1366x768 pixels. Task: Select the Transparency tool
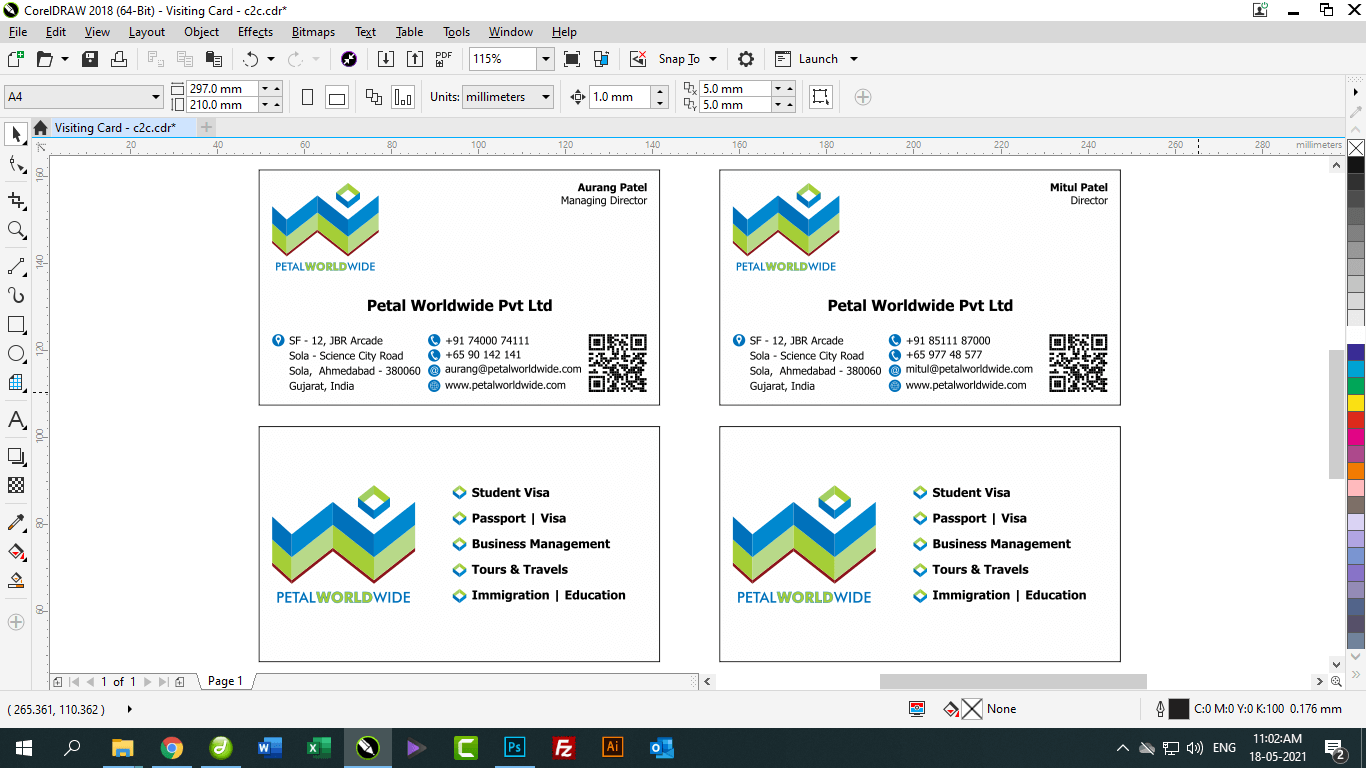(16, 485)
